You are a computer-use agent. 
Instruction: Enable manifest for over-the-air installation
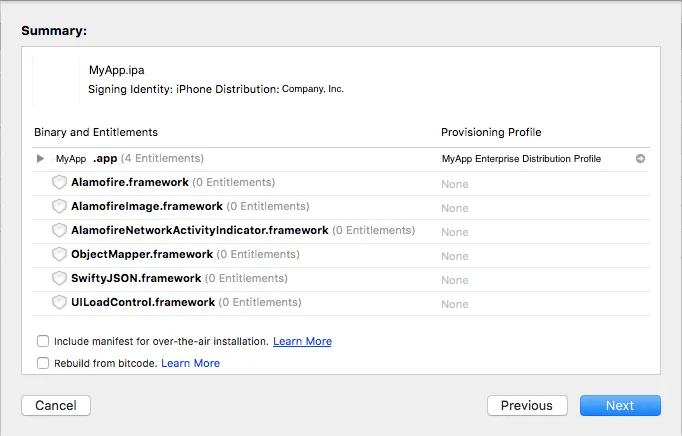[x=43, y=341]
